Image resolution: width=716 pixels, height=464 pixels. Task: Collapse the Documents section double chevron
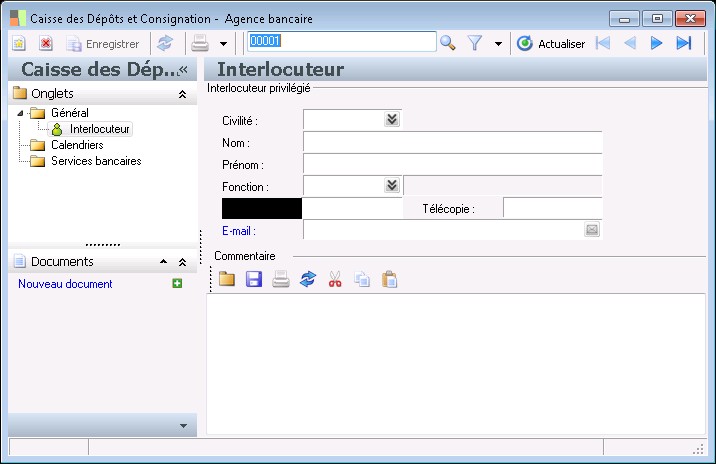(x=182, y=262)
